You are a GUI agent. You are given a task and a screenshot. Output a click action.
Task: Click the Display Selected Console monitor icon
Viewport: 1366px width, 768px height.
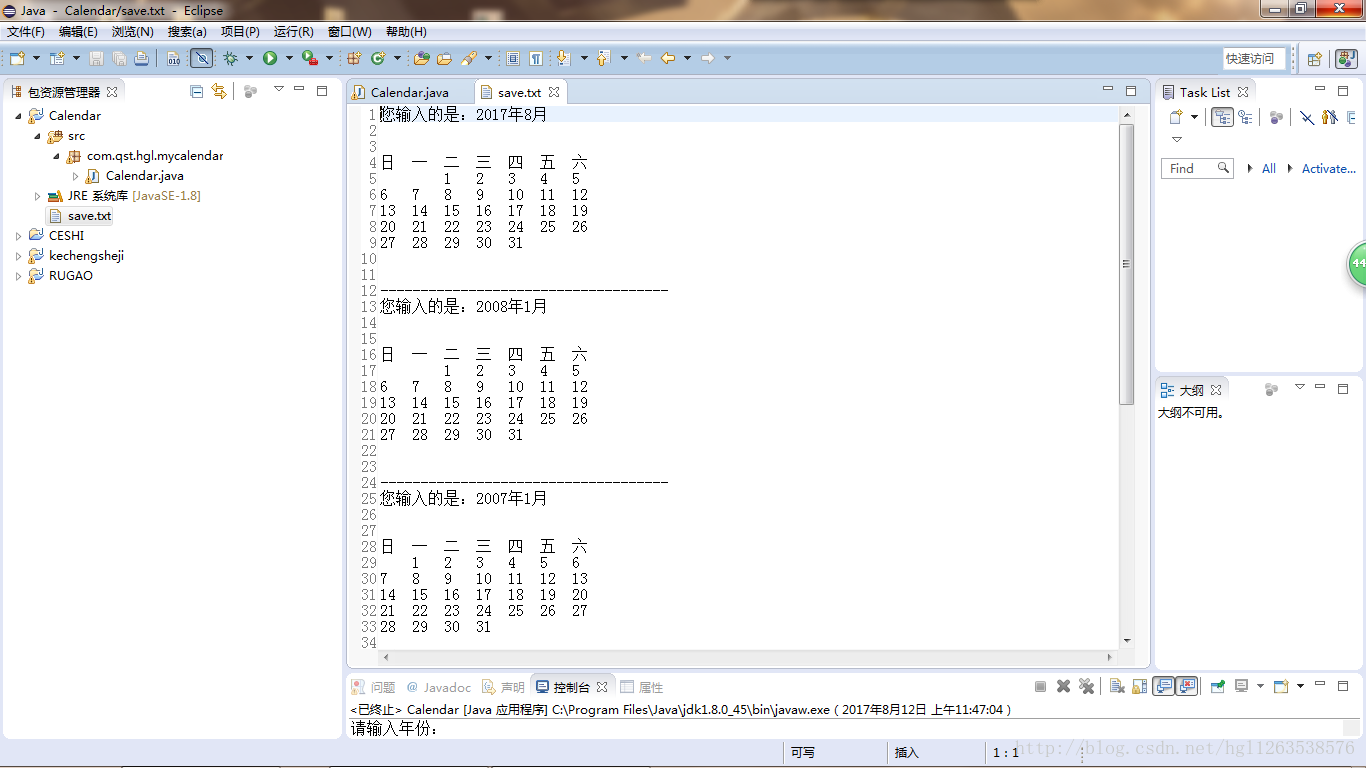[x=1241, y=687]
